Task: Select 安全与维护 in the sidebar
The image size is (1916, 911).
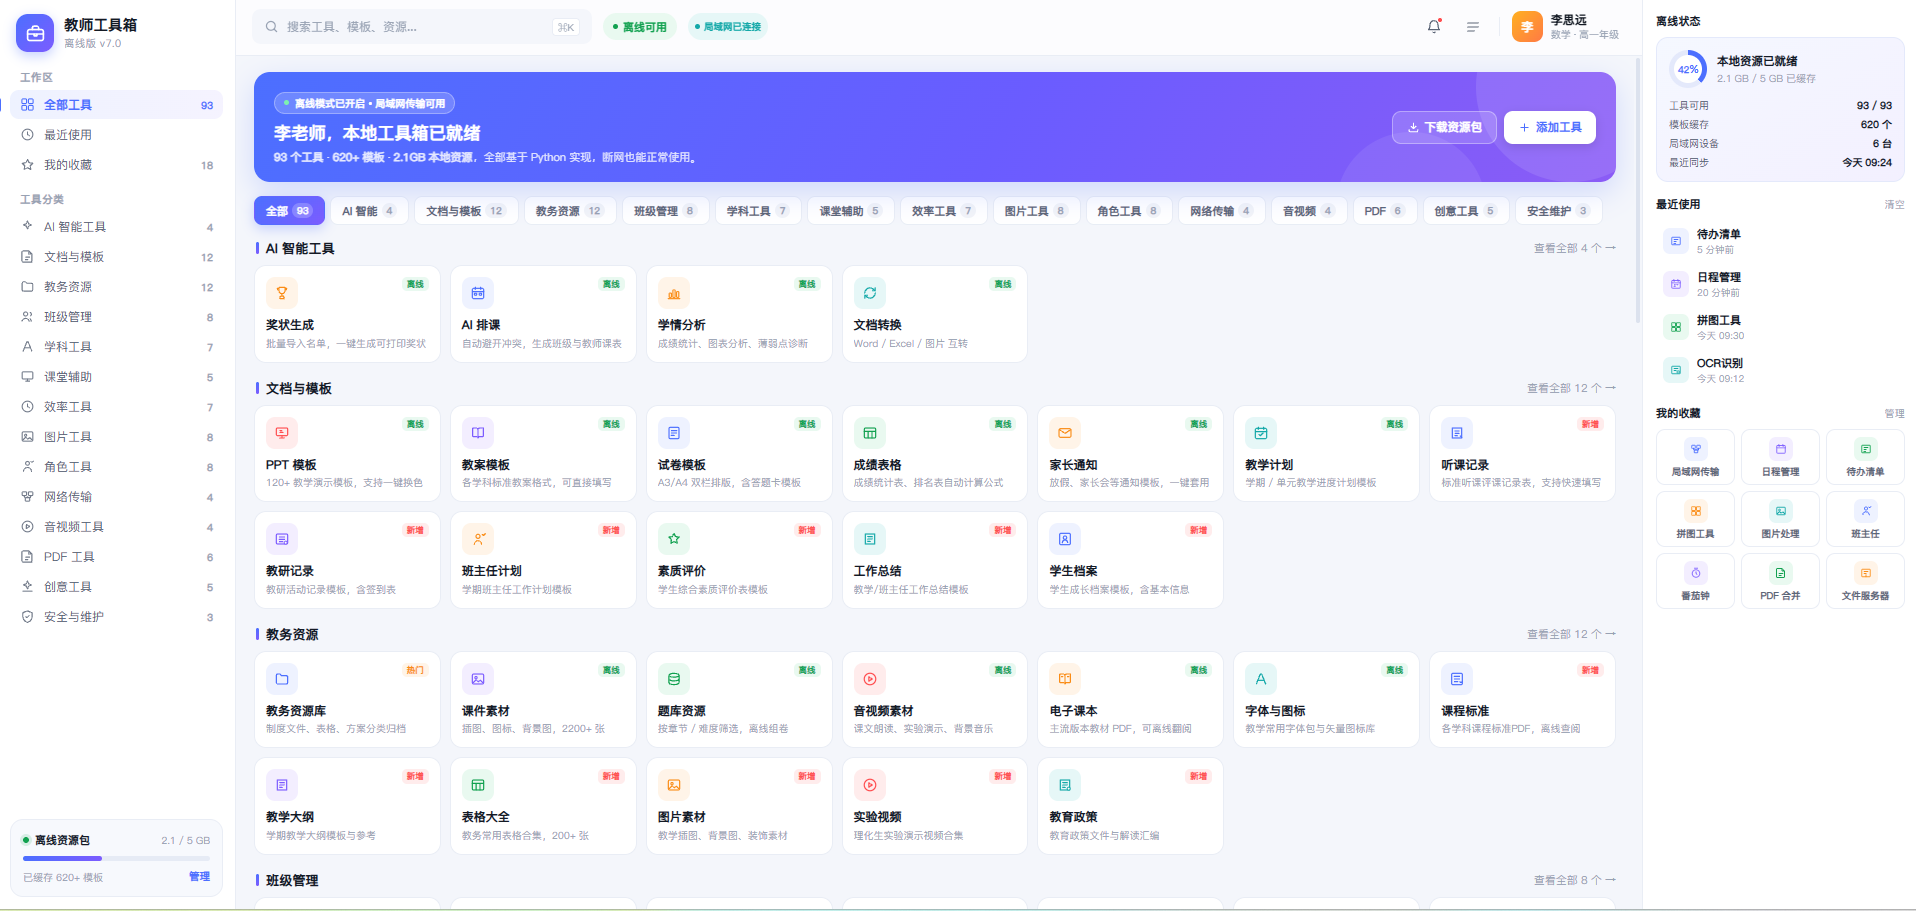Action: tap(116, 617)
